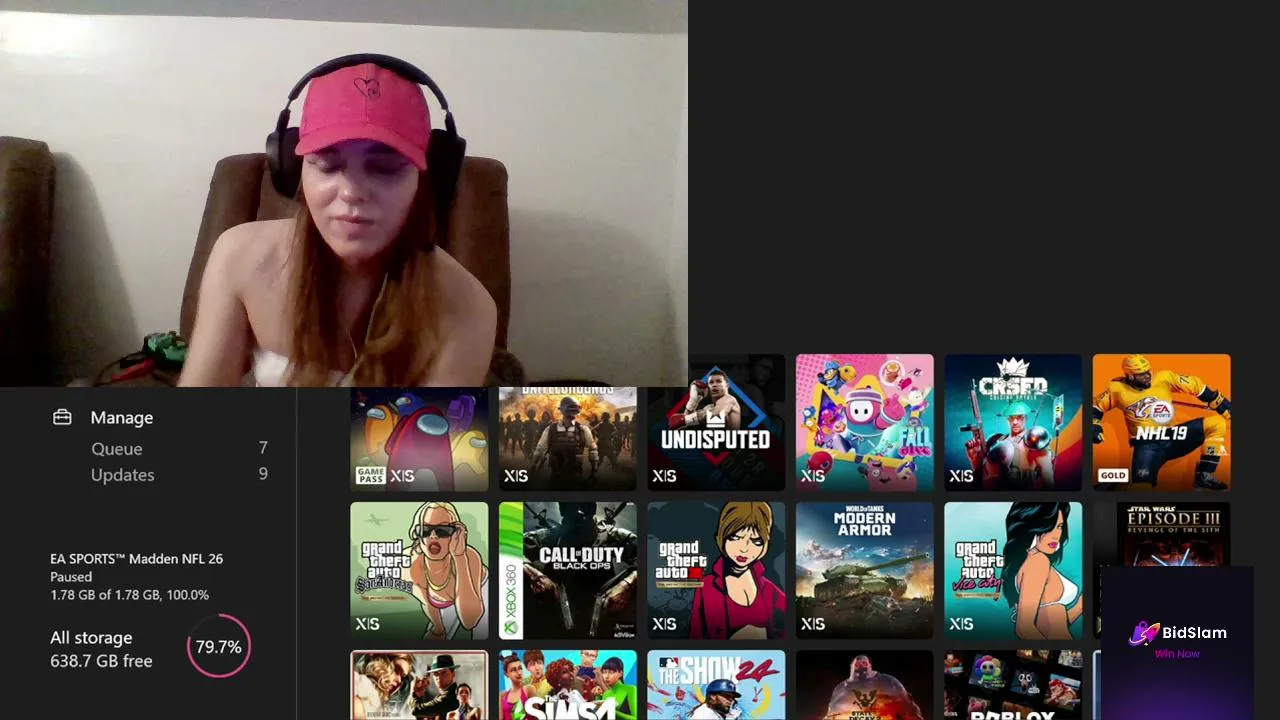Launch the NHL 19 game tile
The image size is (1280, 720).
point(1161,422)
